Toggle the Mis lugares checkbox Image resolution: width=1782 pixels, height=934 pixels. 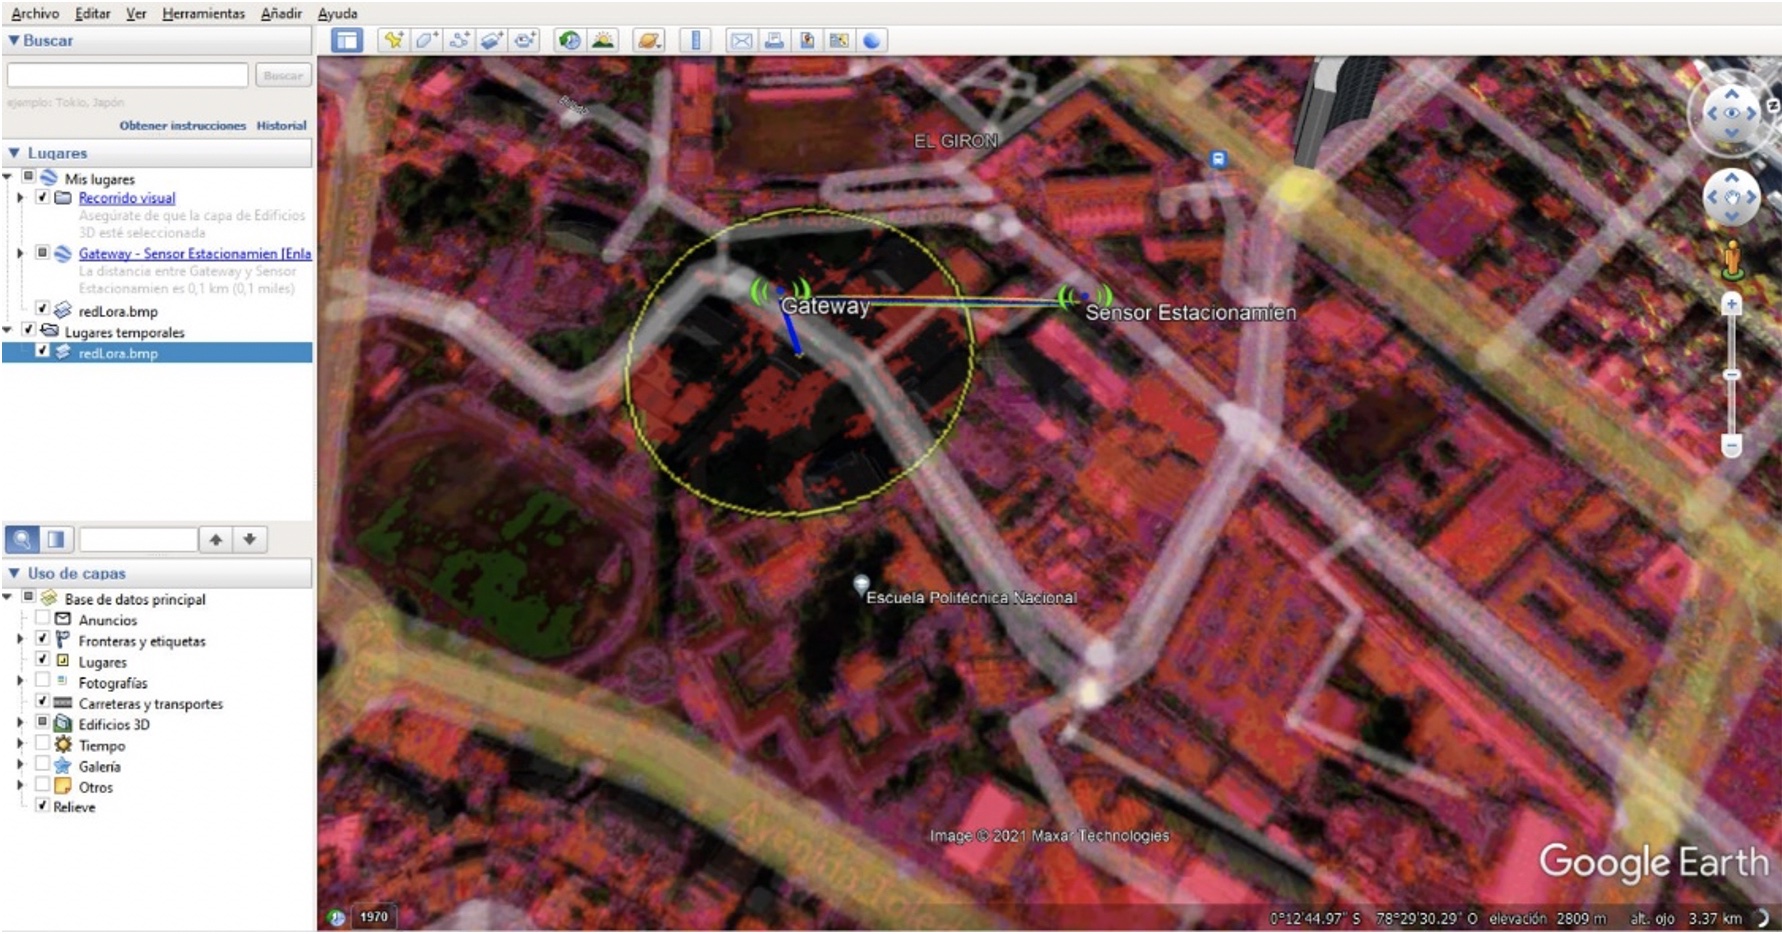click(x=29, y=177)
